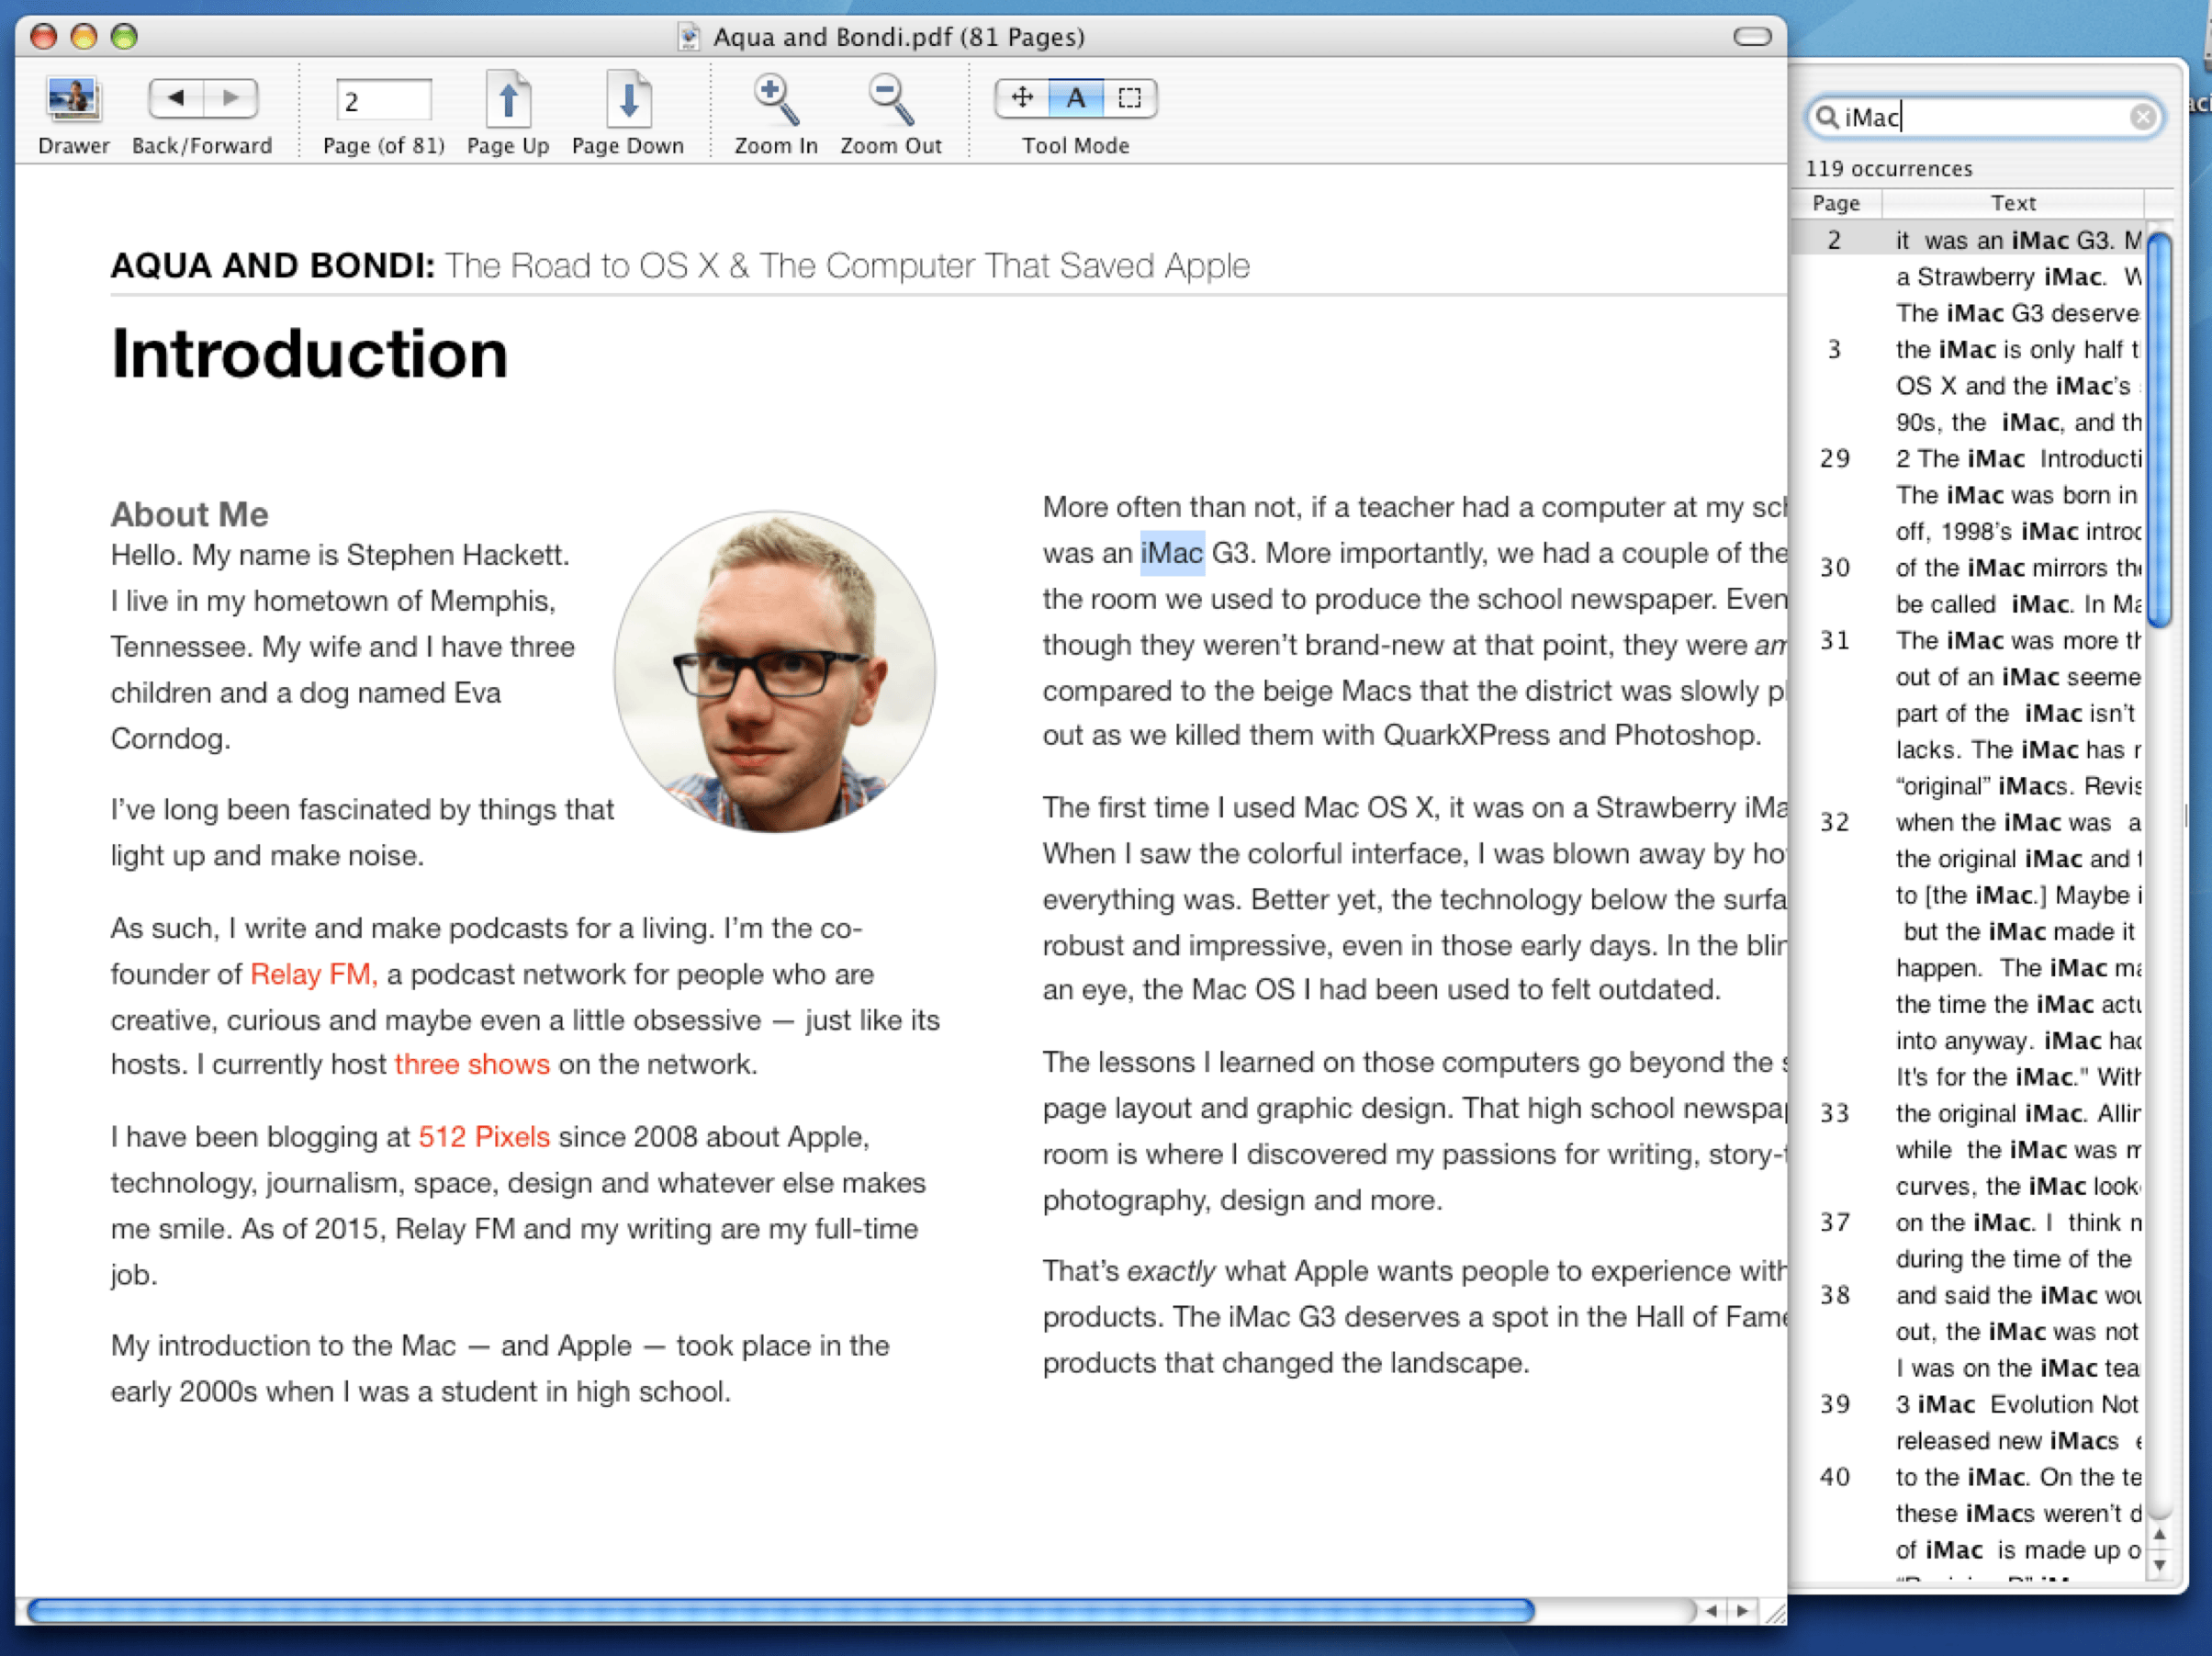Zoom Out with the magnifier icon
This screenshot has width=2212, height=1656.
click(890, 99)
